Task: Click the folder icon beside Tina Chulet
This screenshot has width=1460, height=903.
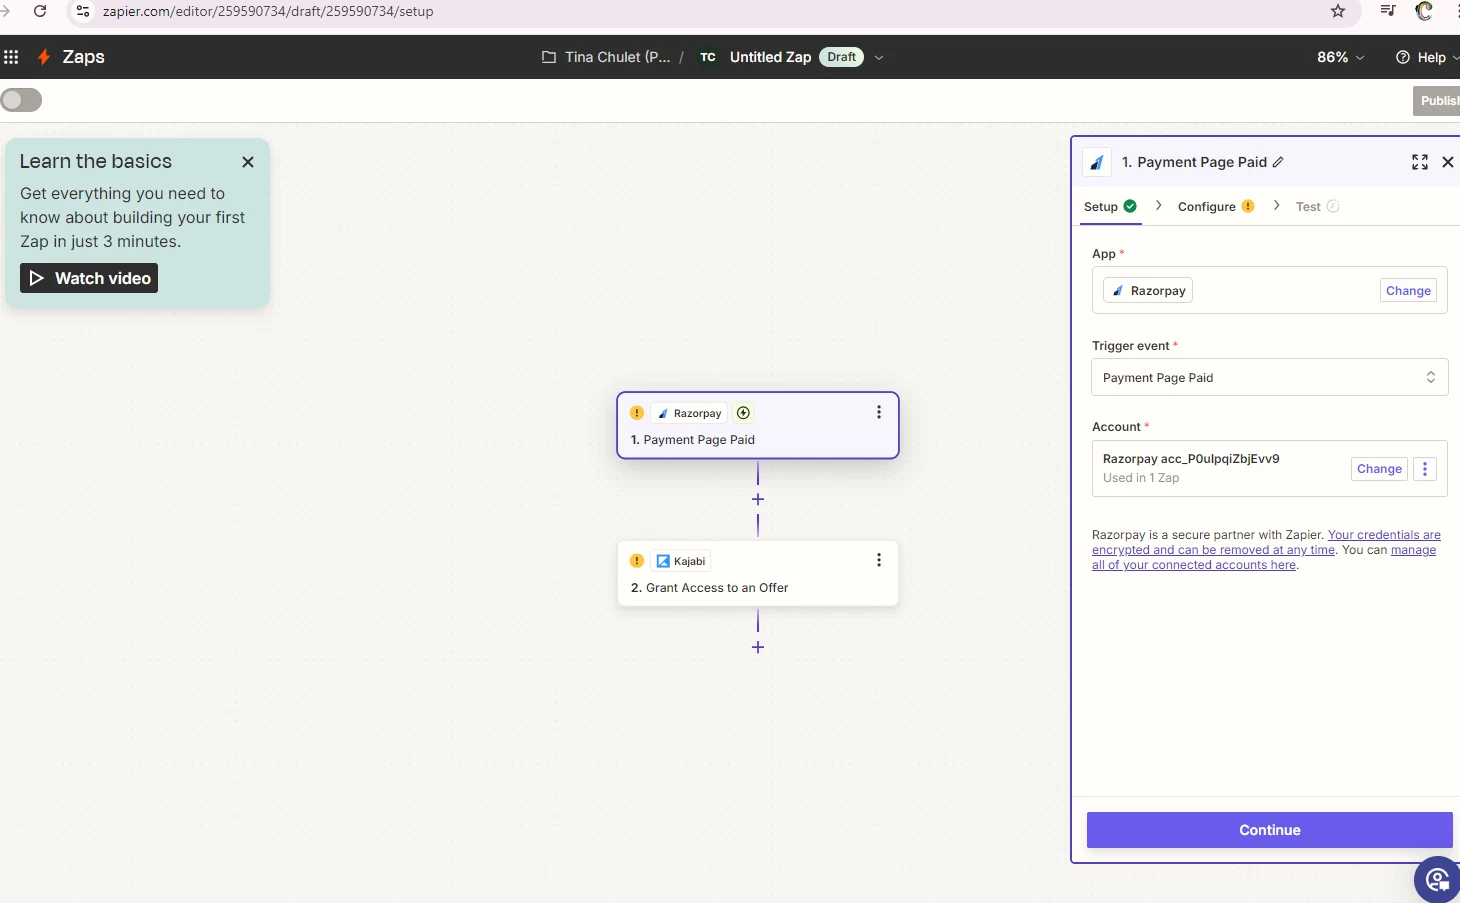Action: click(549, 57)
